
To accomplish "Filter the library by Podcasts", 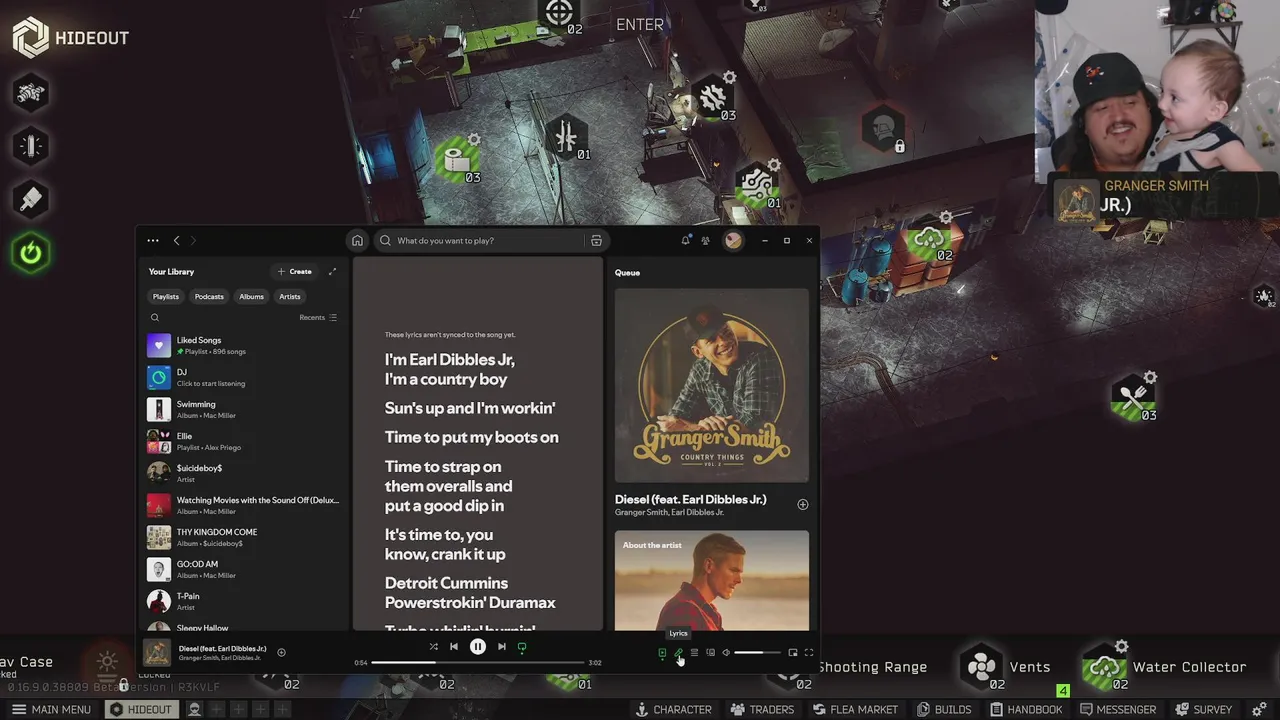I will coord(209,296).
